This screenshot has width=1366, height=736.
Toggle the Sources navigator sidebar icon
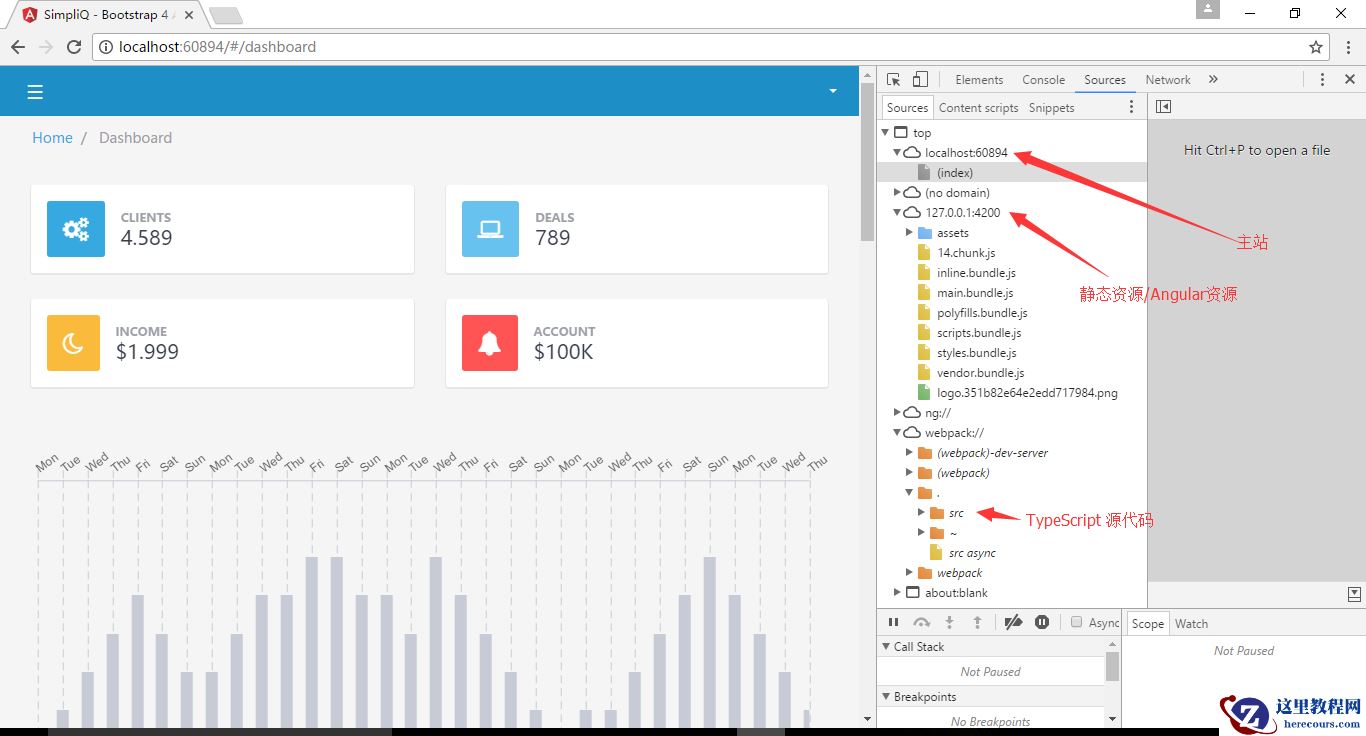click(1163, 107)
